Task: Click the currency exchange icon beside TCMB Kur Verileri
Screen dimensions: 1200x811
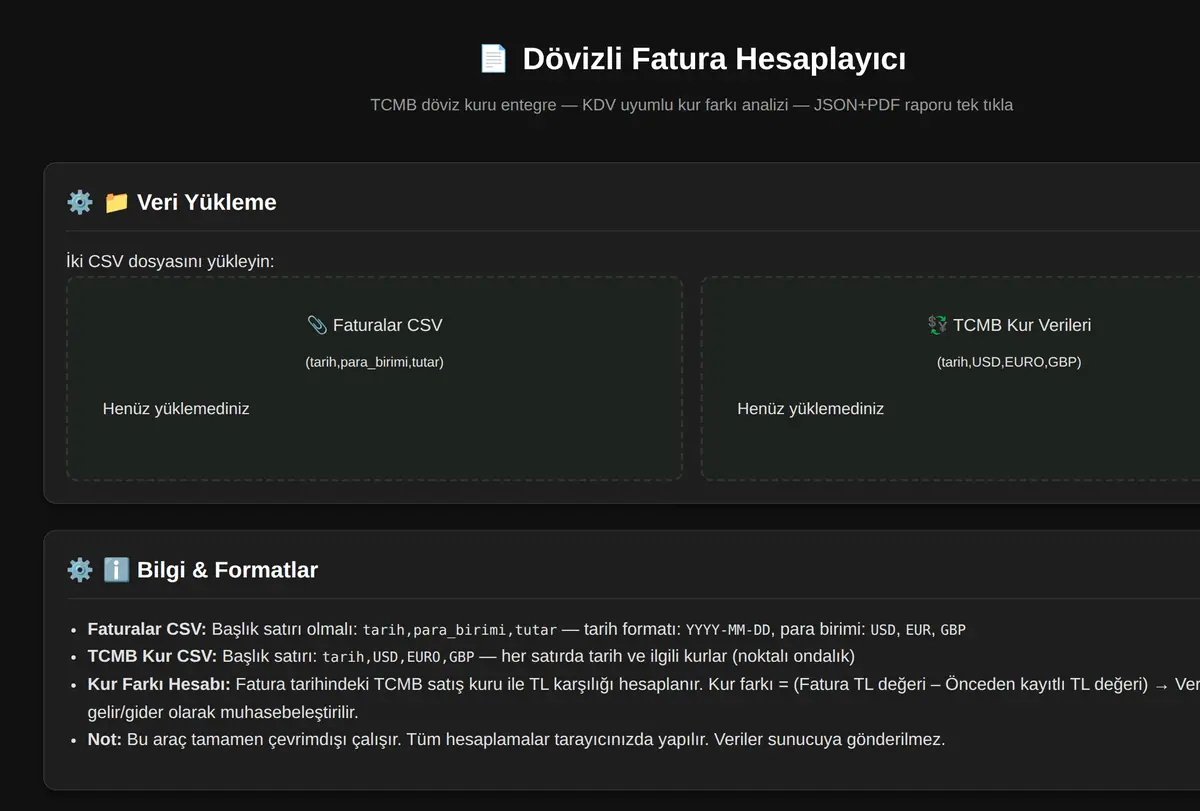Action: point(937,325)
